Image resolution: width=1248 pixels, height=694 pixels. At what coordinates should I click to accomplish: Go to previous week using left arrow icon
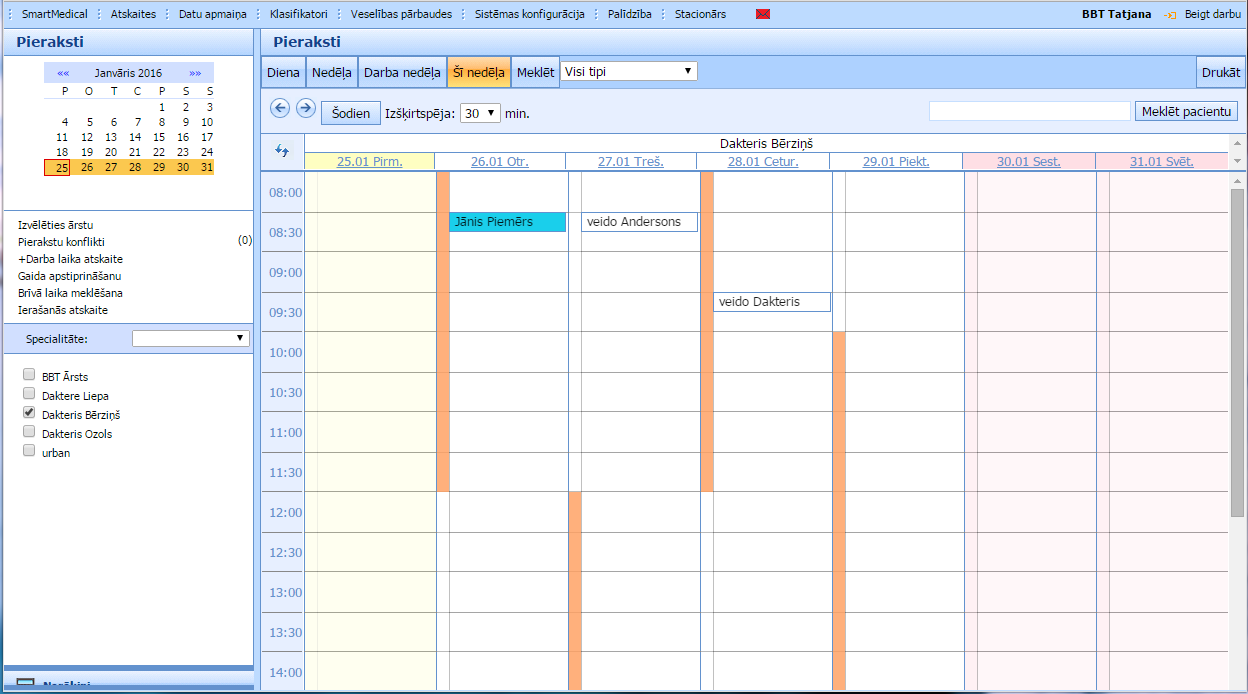[x=280, y=108]
